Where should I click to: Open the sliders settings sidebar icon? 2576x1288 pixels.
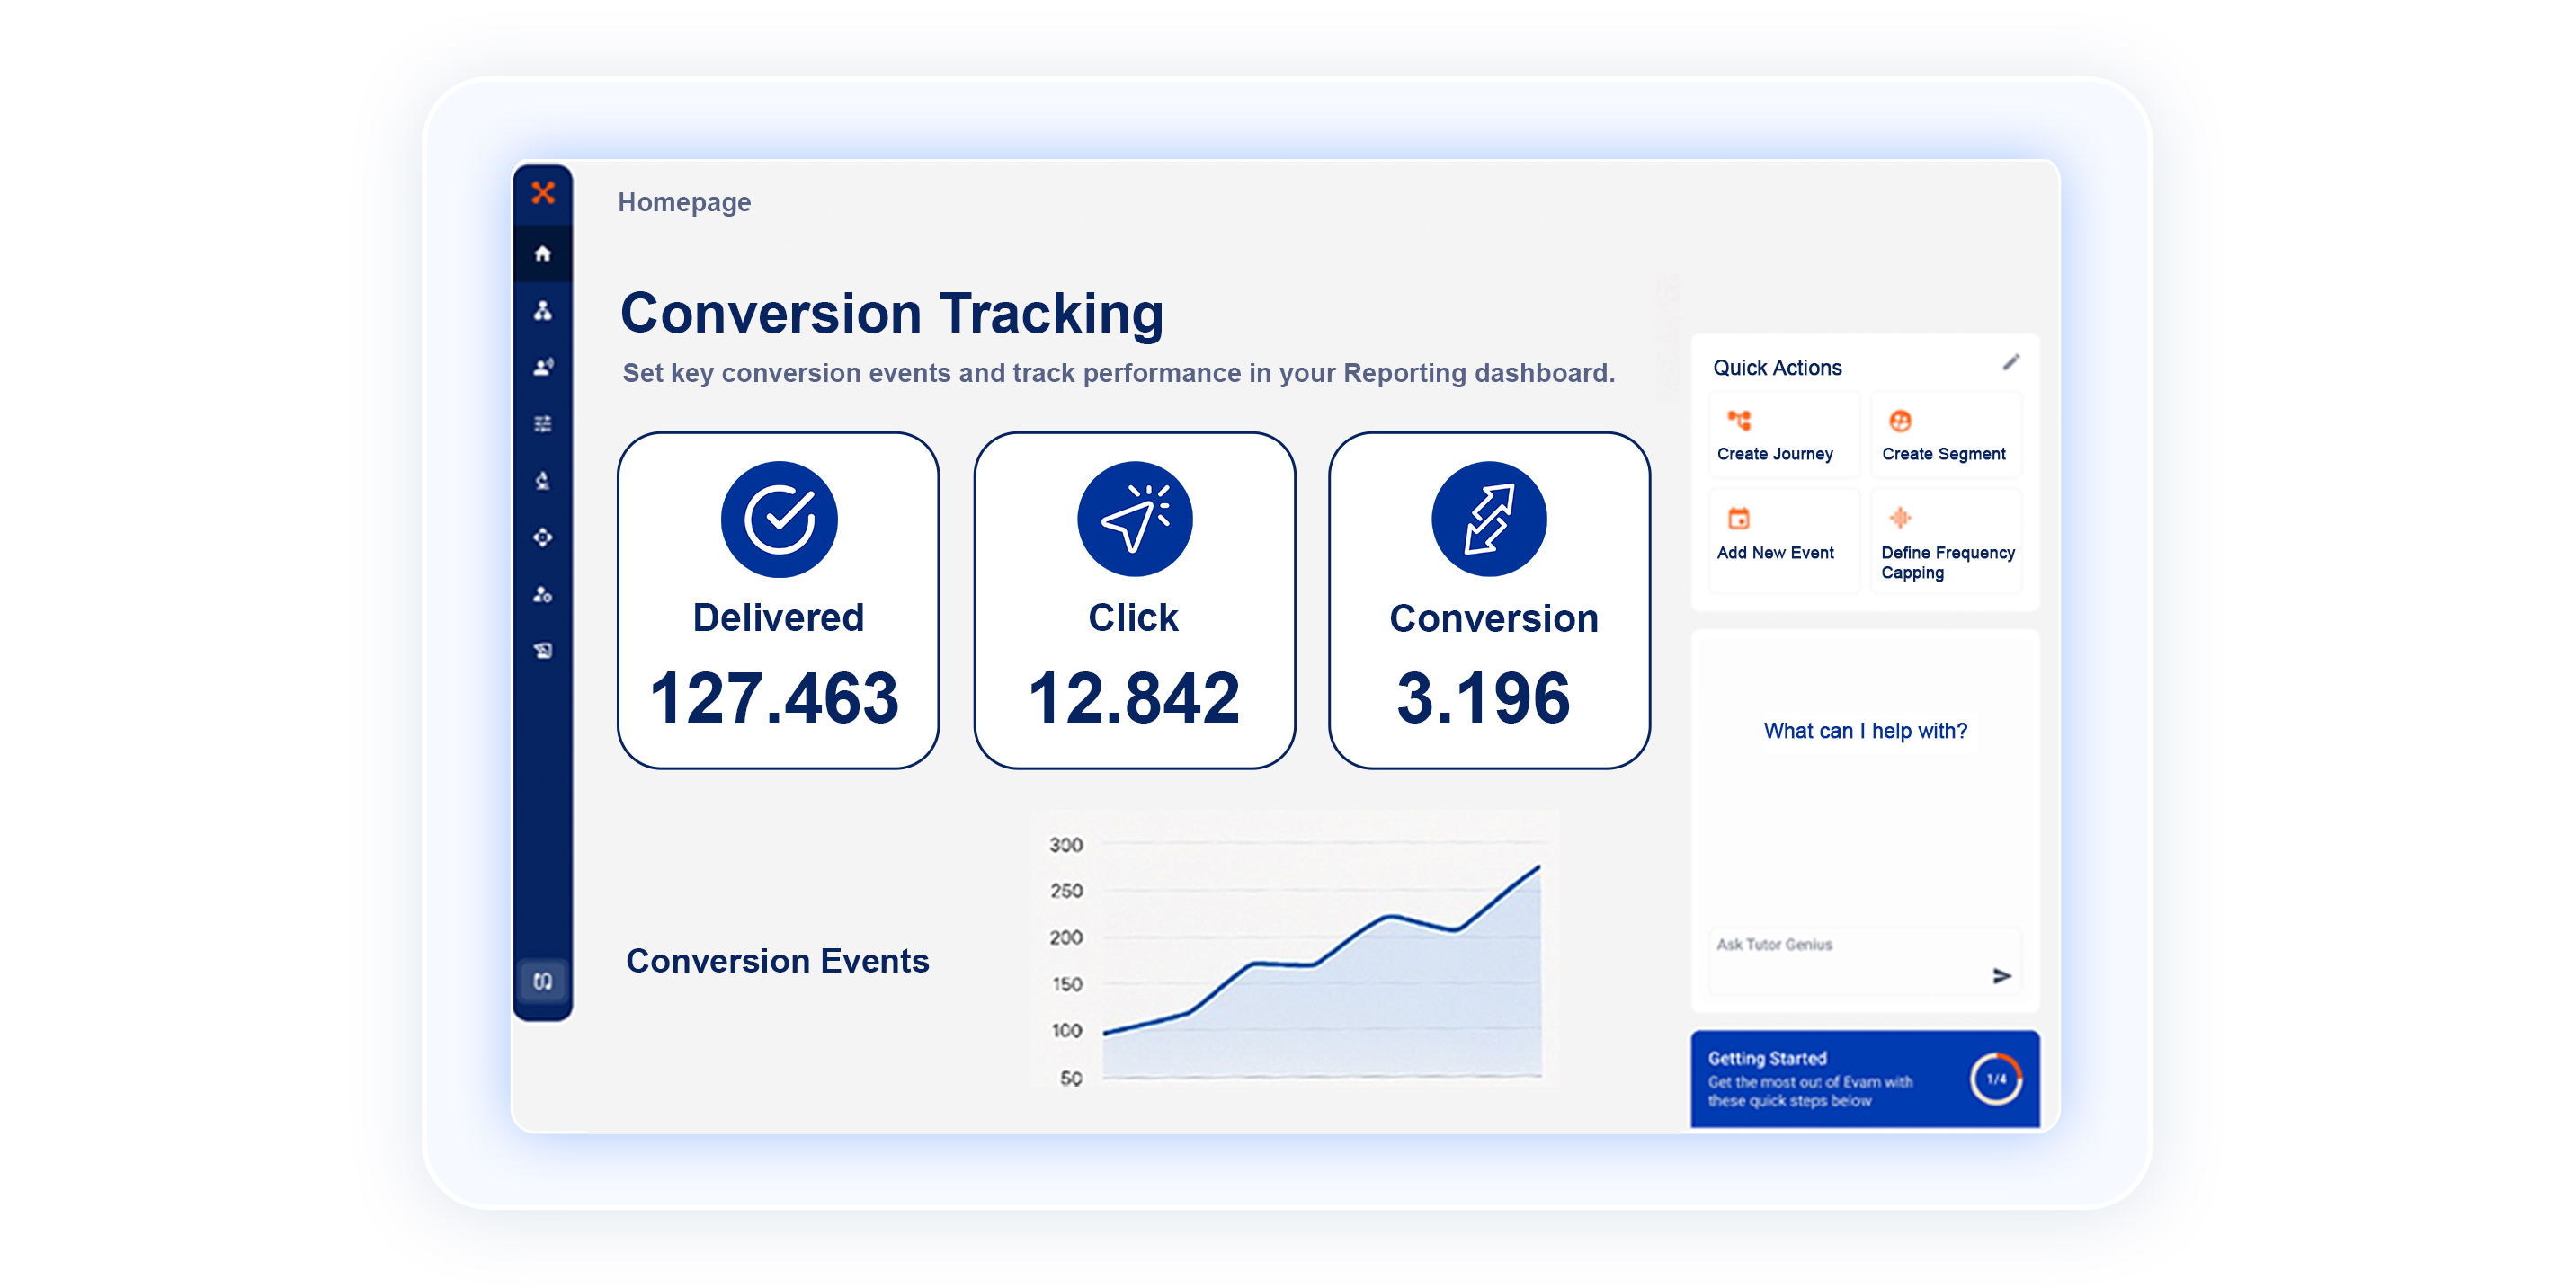(x=543, y=424)
